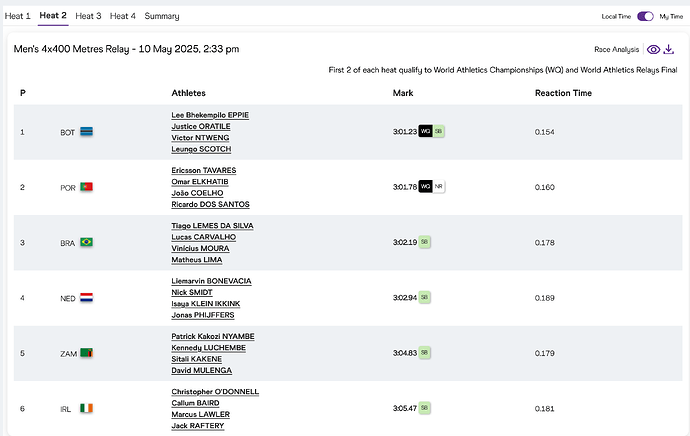Open Leungo SCOTCH profile

201,149
